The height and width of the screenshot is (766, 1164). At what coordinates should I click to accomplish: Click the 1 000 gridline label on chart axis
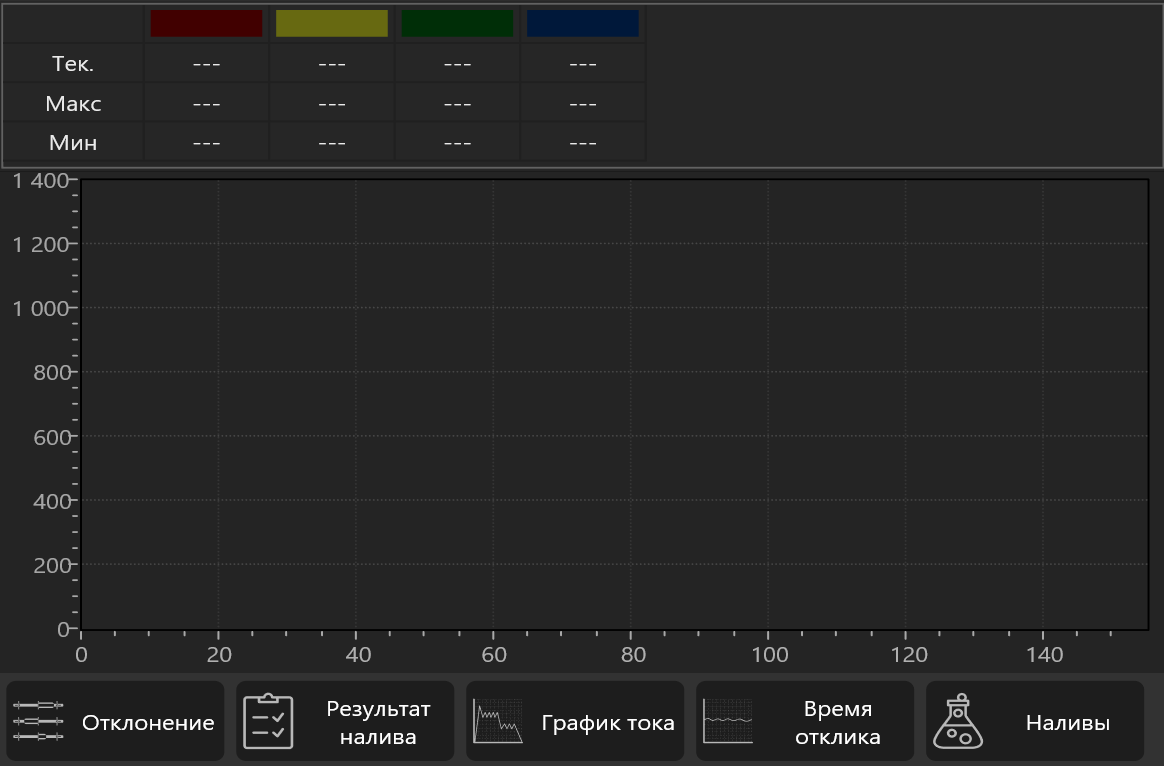tap(40, 308)
